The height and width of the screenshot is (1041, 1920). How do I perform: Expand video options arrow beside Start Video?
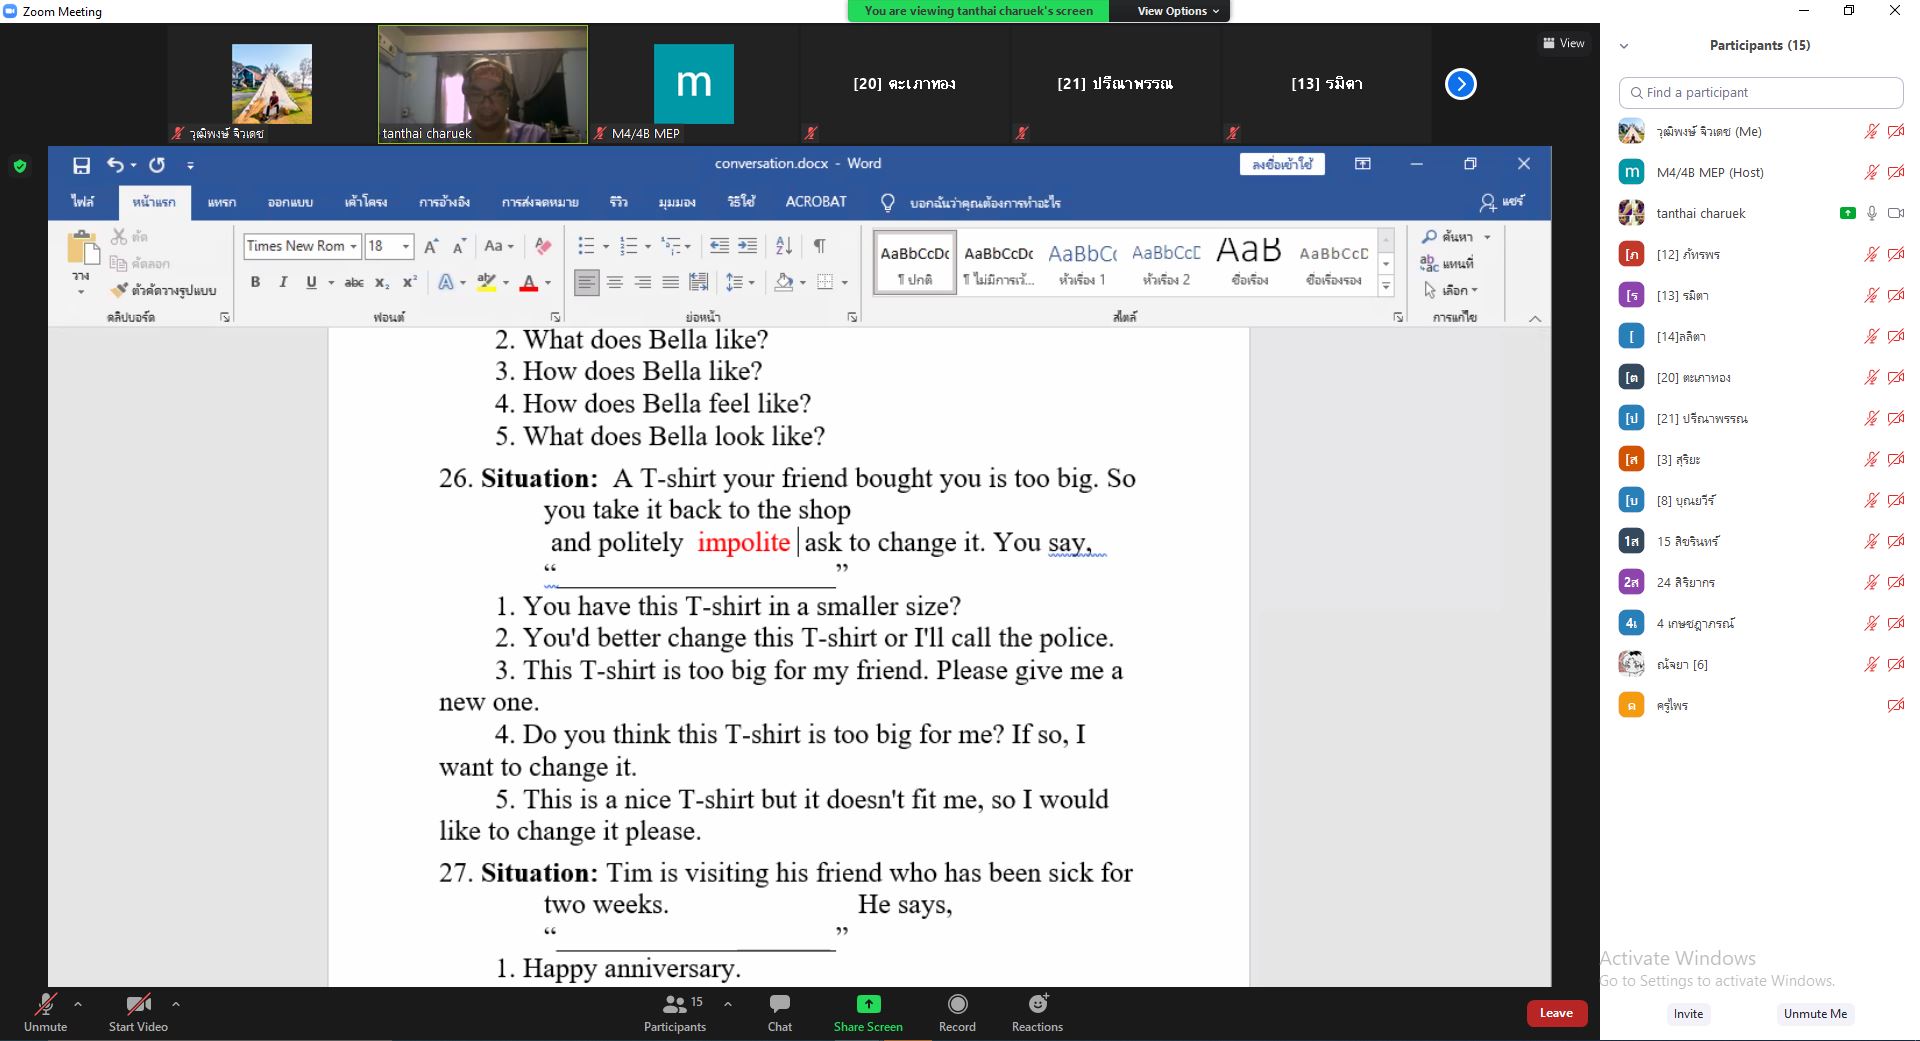[176, 1003]
